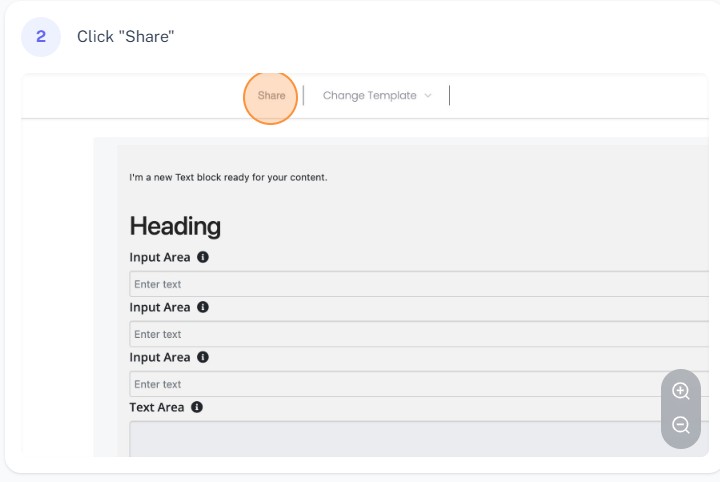The height and width of the screenshot is (482, 720).
Task: Click the "I'm a new Text block" paragraph
Action: click(228, 178)
